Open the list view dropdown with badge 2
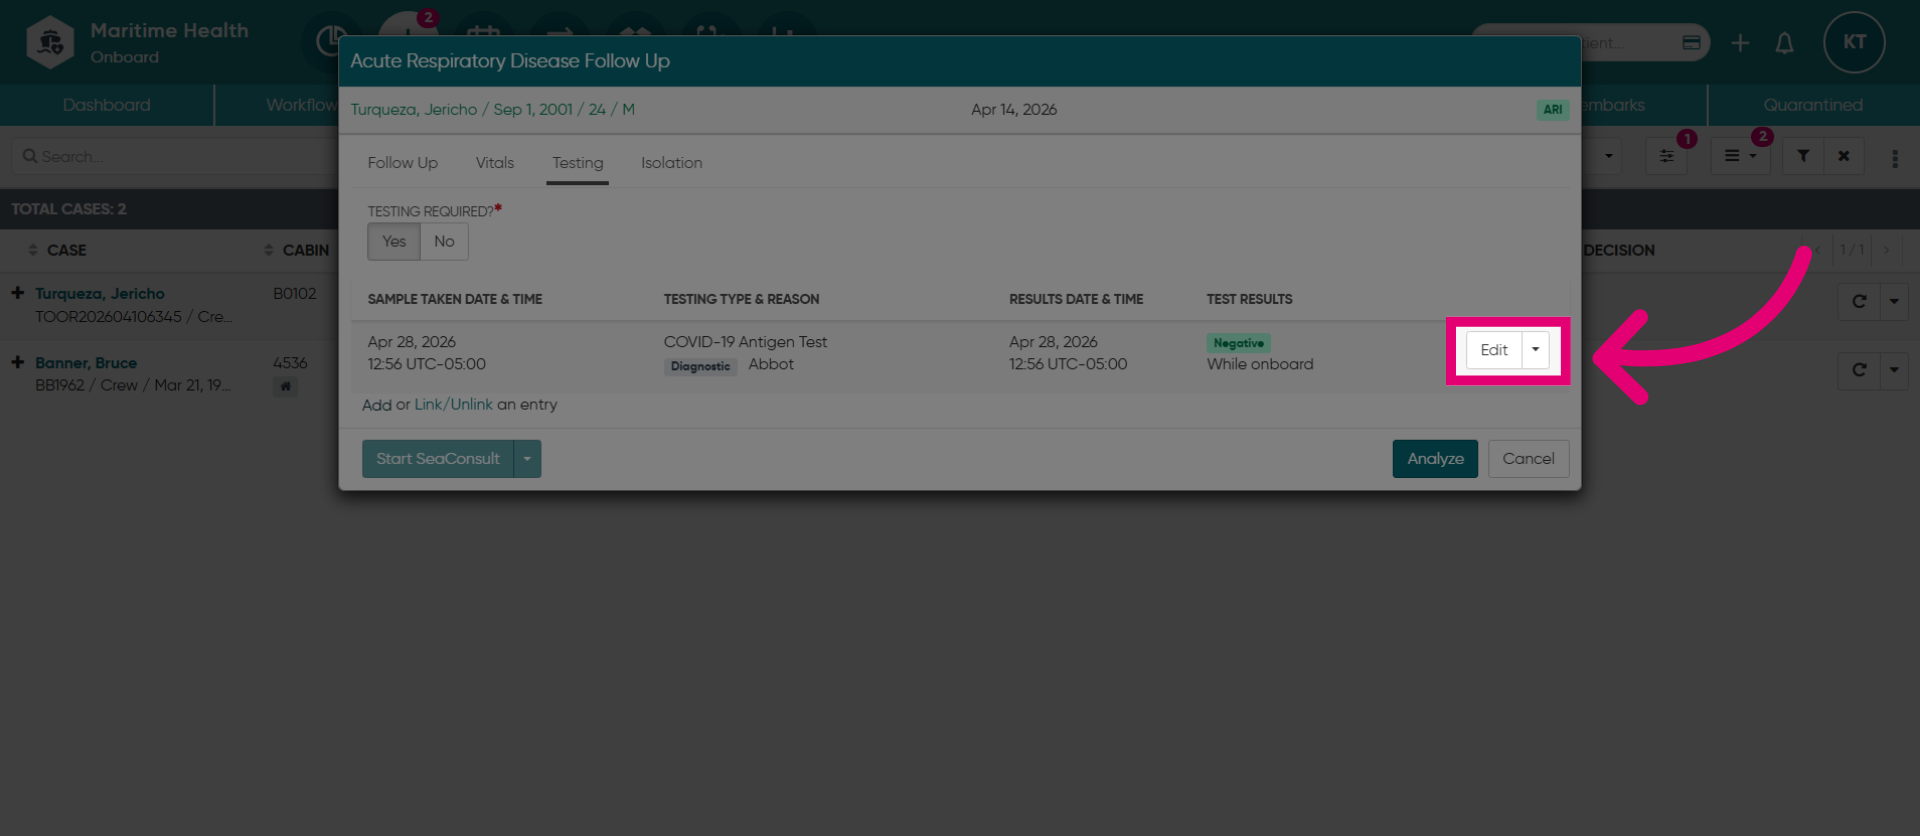 pyautogui.click(x=1740, y=156)
